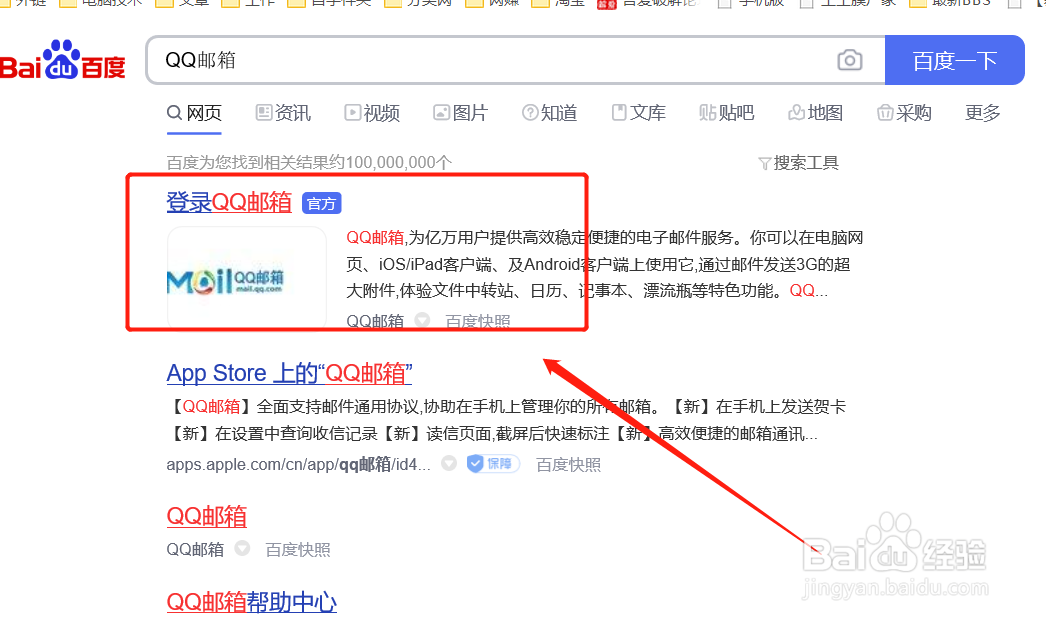This screenshot has width=1046, height=624.
Task: Click QQ邮箱 source label under third result
Action: click(x=195, y=549)
